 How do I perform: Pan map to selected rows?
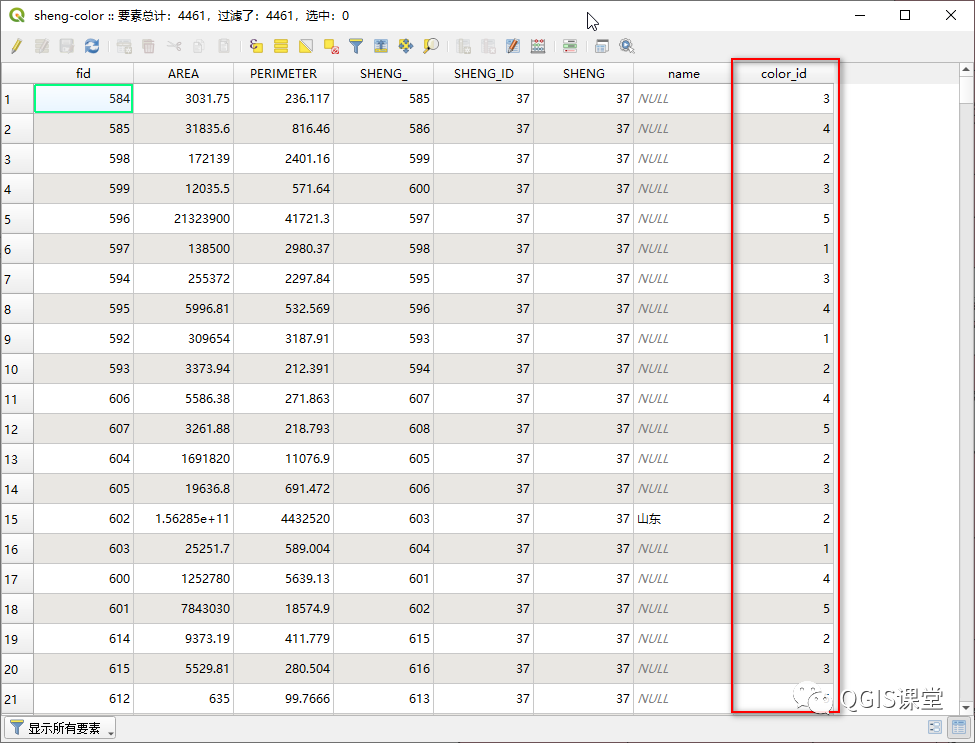click(x=406, y=46)
